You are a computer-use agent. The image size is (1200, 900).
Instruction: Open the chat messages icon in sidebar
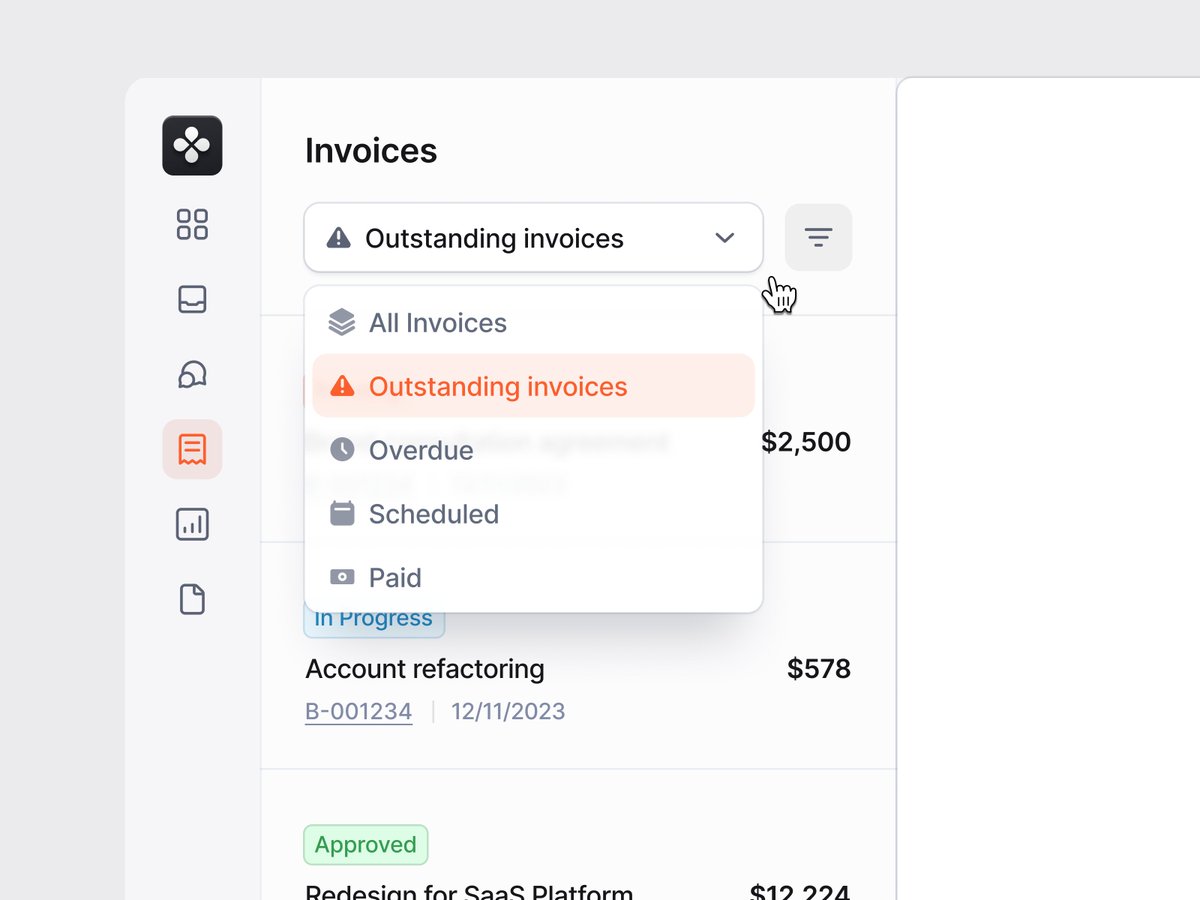192,374
